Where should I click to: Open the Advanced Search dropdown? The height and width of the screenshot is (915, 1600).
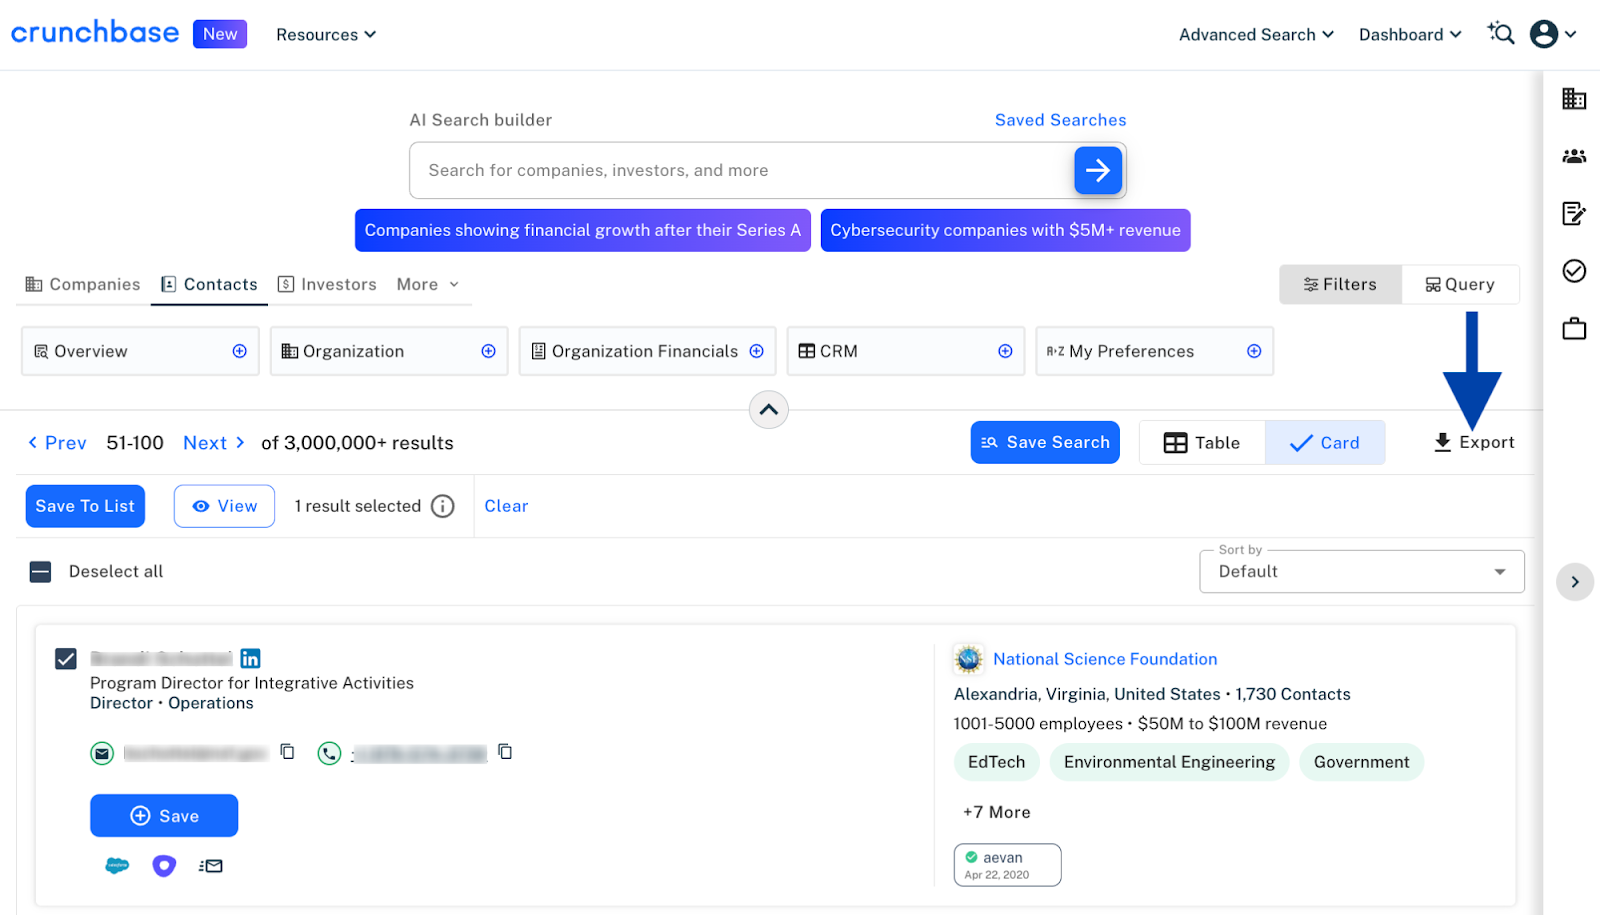(1256, 34)
